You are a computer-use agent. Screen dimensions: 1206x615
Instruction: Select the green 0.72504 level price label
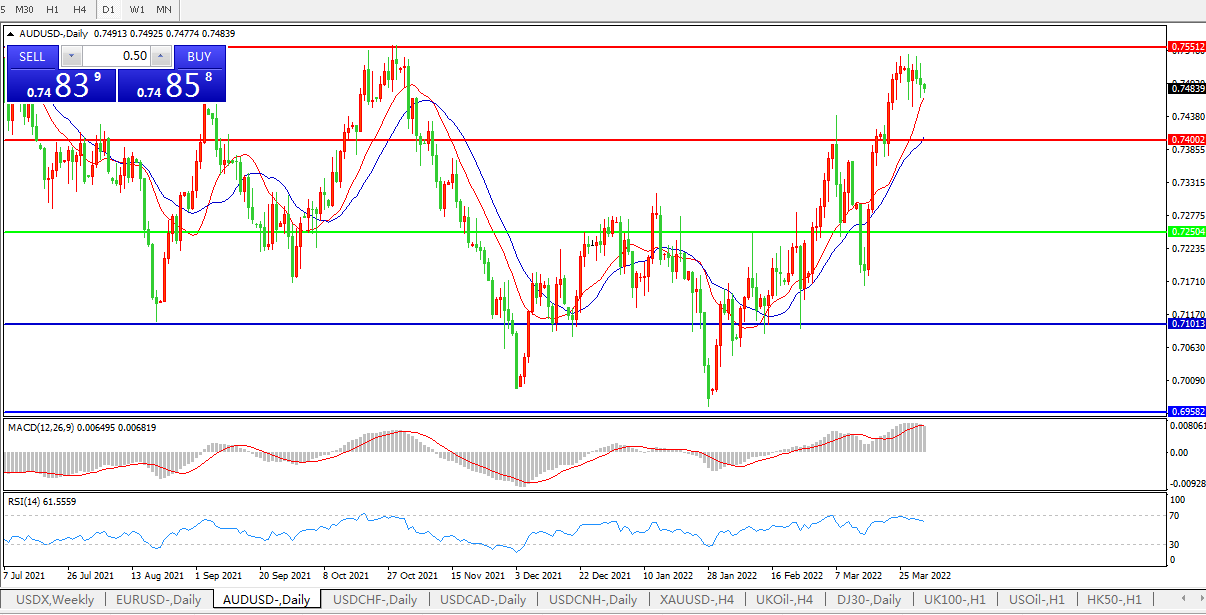pos(1187,232)
